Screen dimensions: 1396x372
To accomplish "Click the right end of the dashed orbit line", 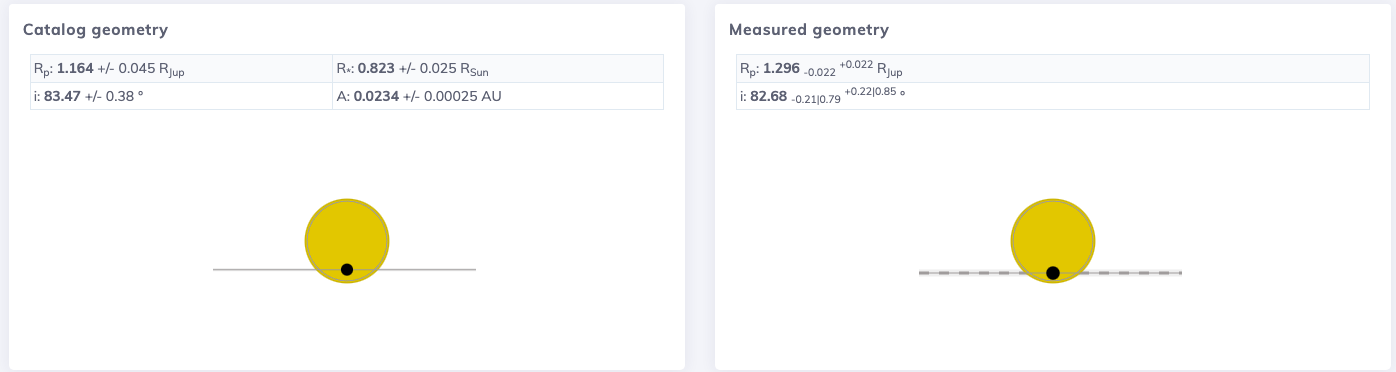I will pos(1179,273).
